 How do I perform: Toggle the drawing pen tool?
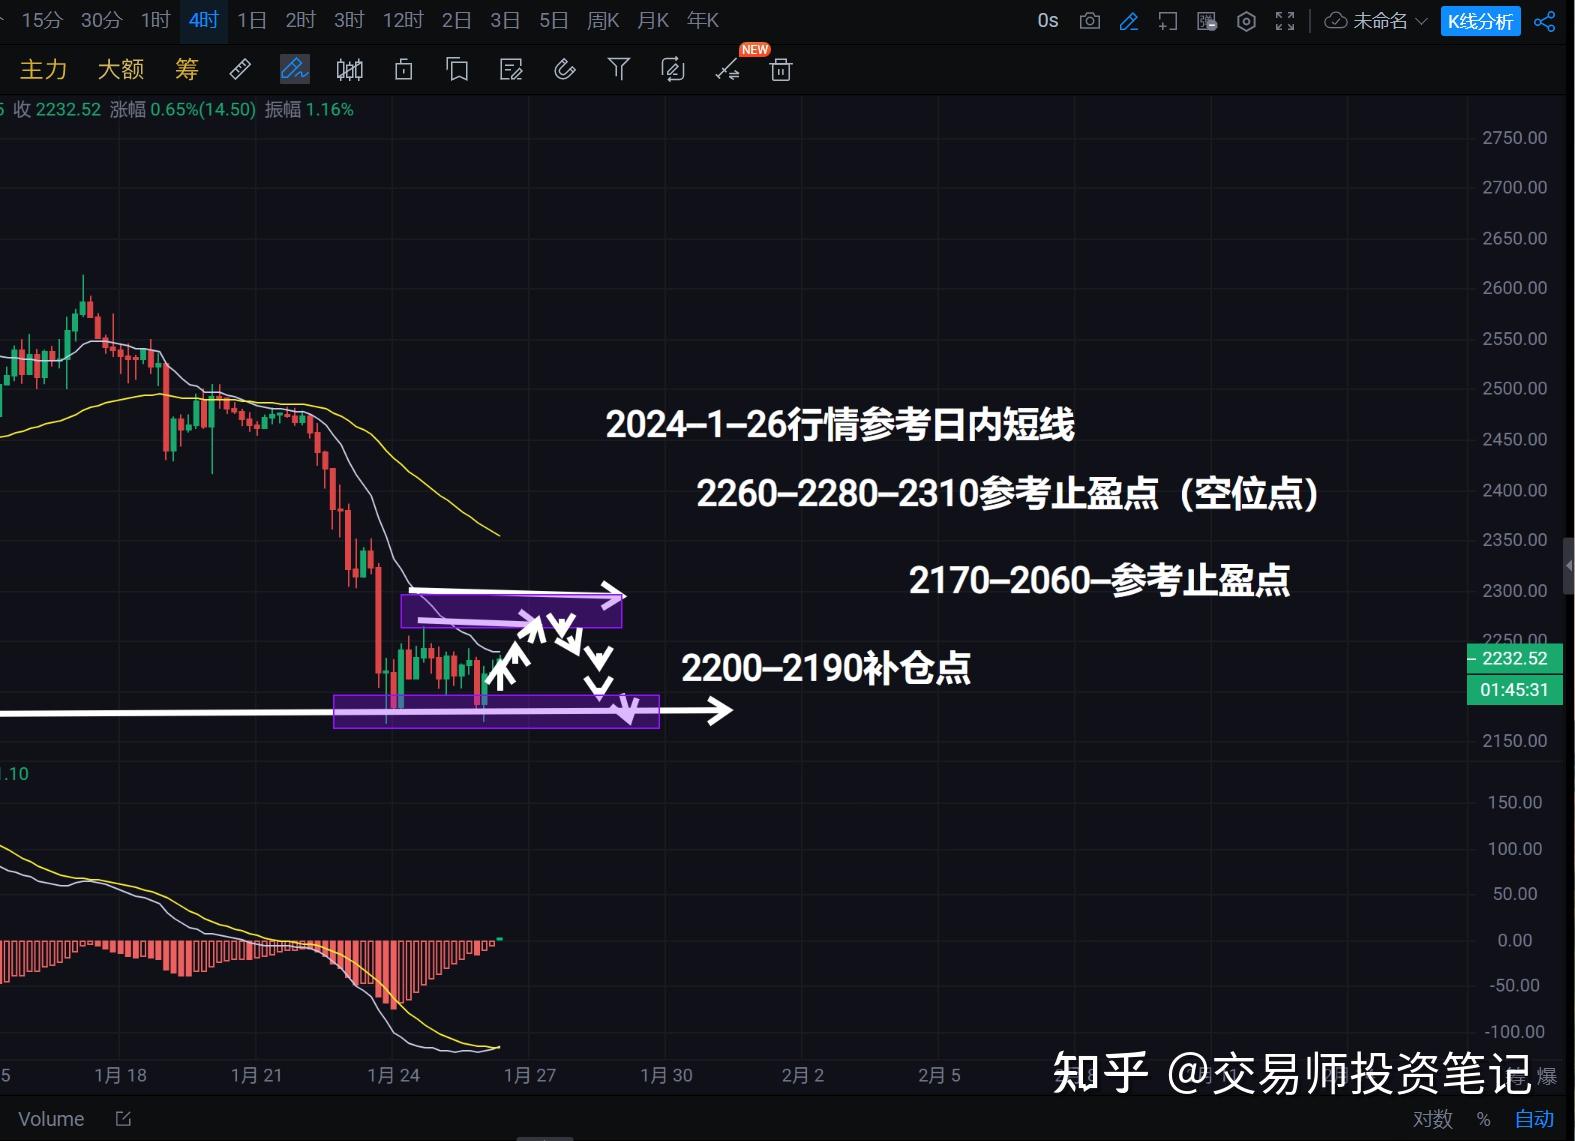point(294,69)
